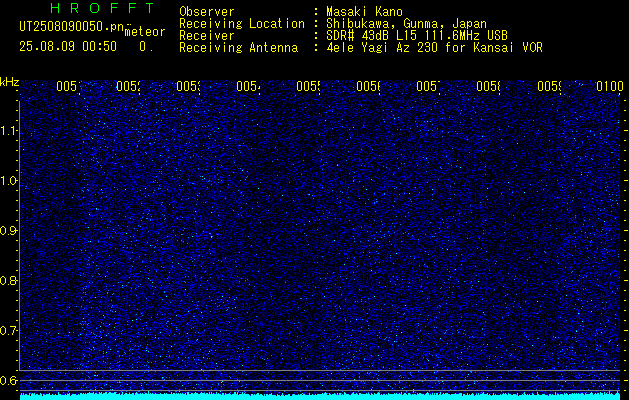The width and height of the screenshot is (629, 400).
Task: Click the 0.7 kHz frequency axis label
Action: (x=9, y=331)
